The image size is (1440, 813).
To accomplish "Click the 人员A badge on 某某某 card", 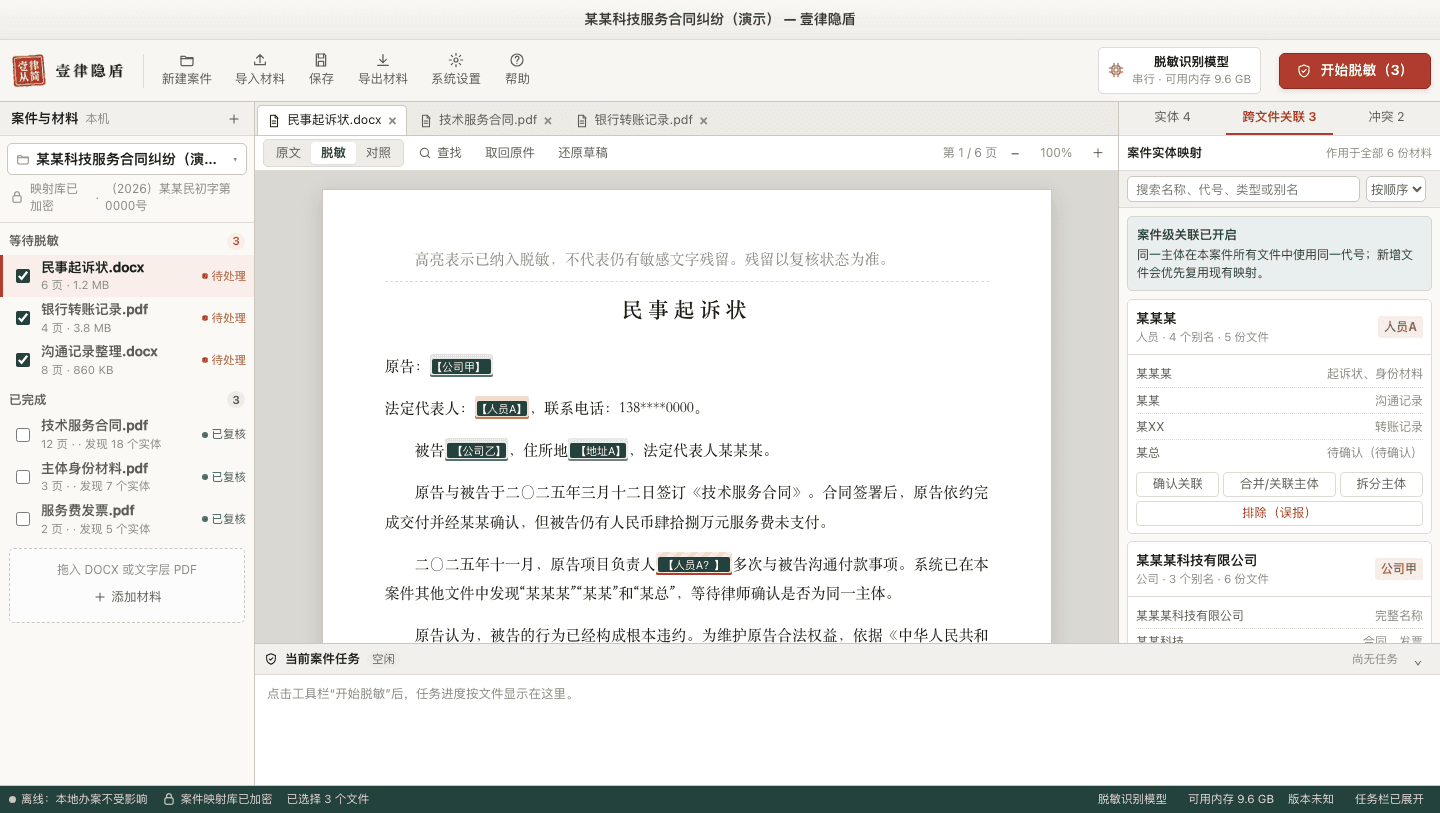I will click(x=1400, y=327).
